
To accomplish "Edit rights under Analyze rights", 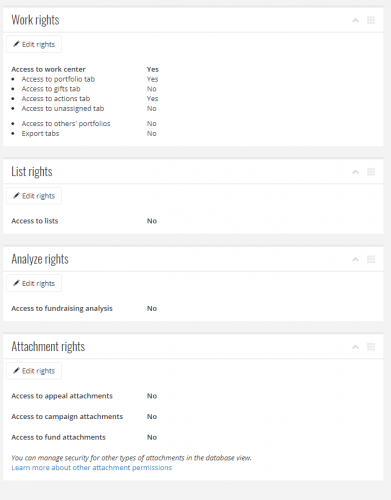I will coord(34,283).
